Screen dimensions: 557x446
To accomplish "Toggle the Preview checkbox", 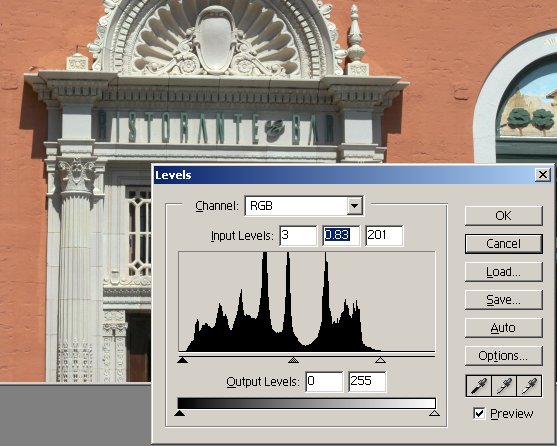I will tap(479, 413).
